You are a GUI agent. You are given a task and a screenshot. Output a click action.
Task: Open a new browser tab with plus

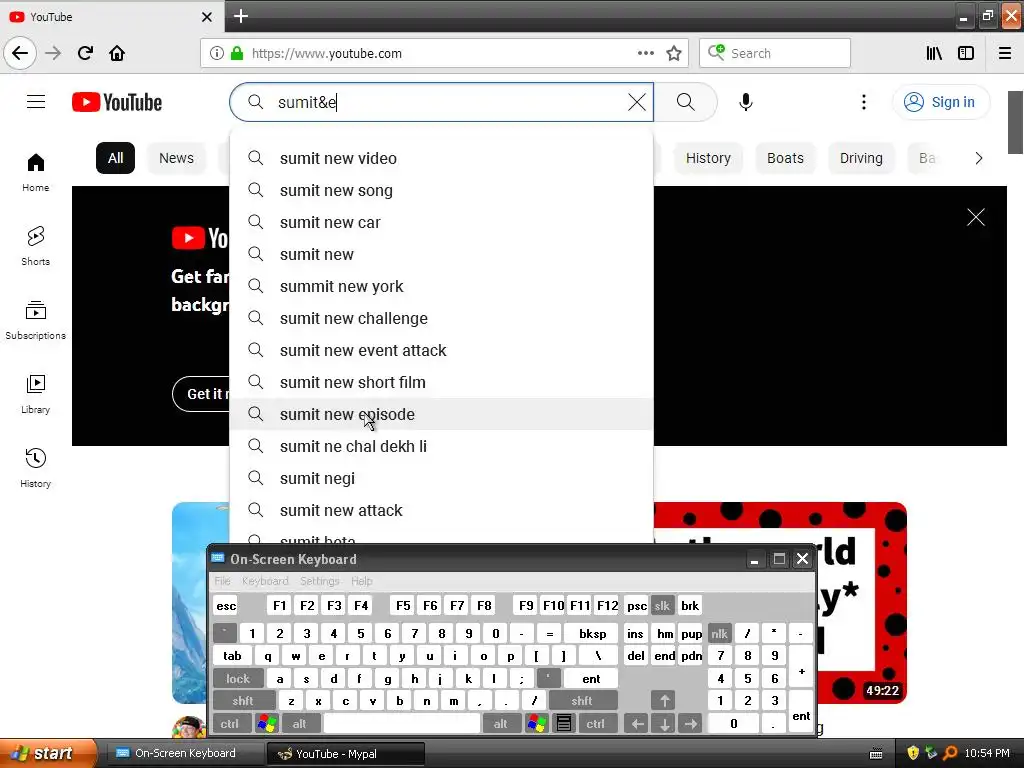pyautogui.click(x=241, y=16)
